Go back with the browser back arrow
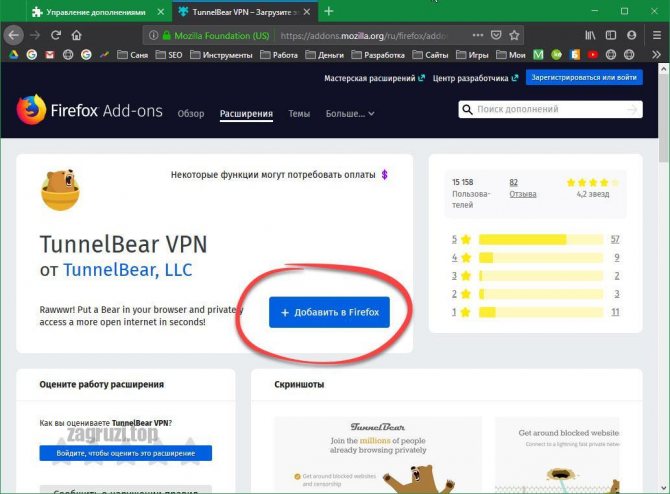This screenshot has height=494, width=670. click(13, 35)
